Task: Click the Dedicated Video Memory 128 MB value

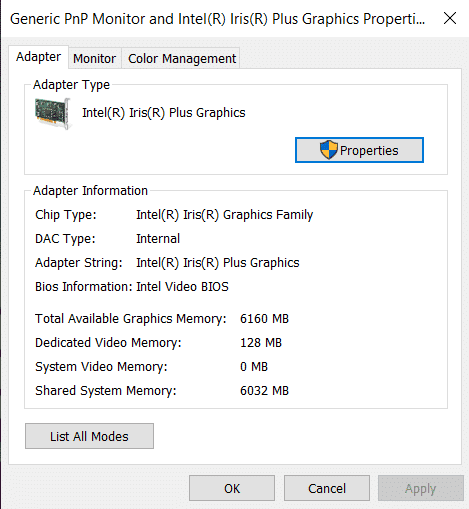Action: (261, 343)
